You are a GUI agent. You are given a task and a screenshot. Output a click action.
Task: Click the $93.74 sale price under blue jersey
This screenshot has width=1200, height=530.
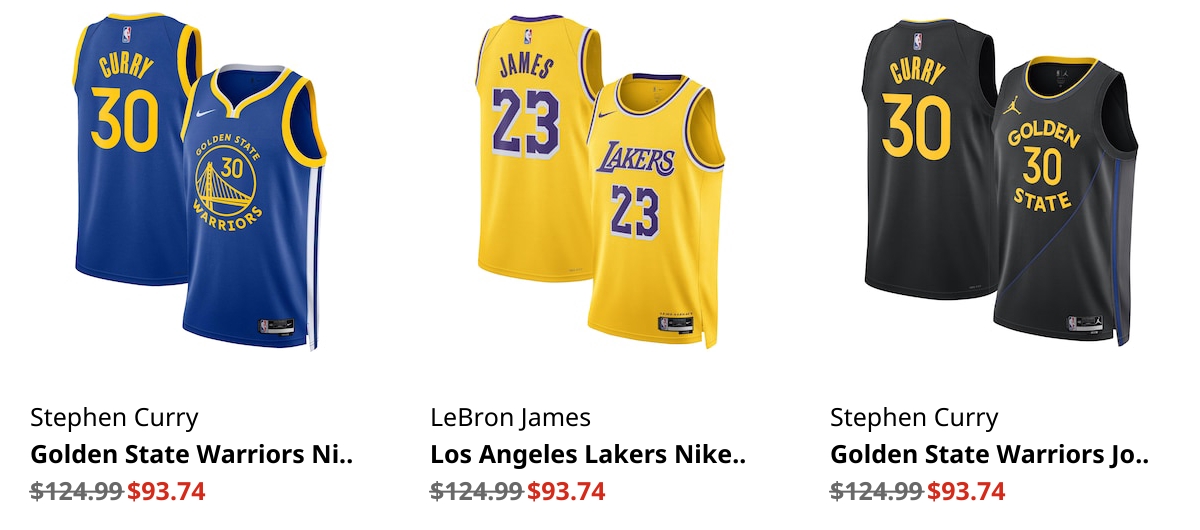coord(166,492)
